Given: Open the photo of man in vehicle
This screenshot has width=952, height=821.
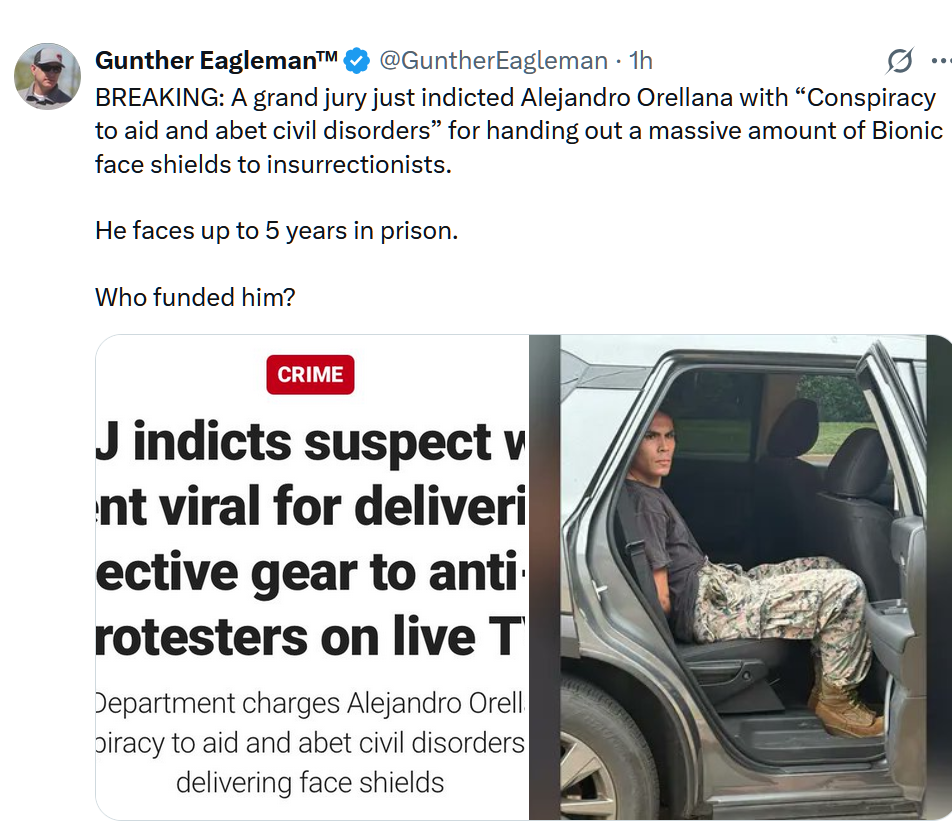Looking at the screenshot, I should tap(740, 577).
